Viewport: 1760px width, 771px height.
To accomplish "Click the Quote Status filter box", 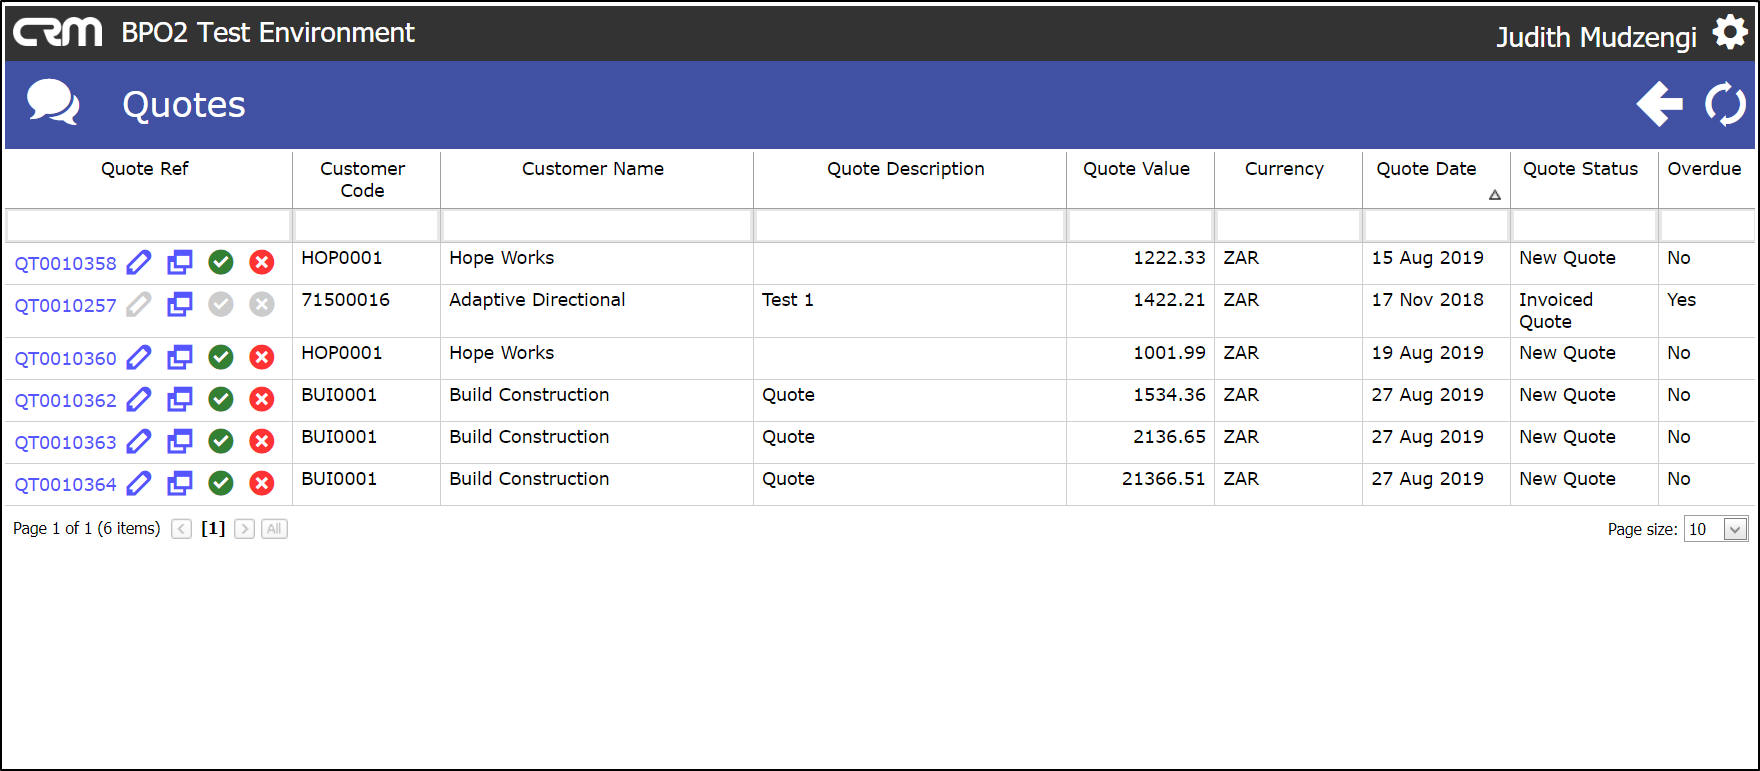I will (1583, 226).
